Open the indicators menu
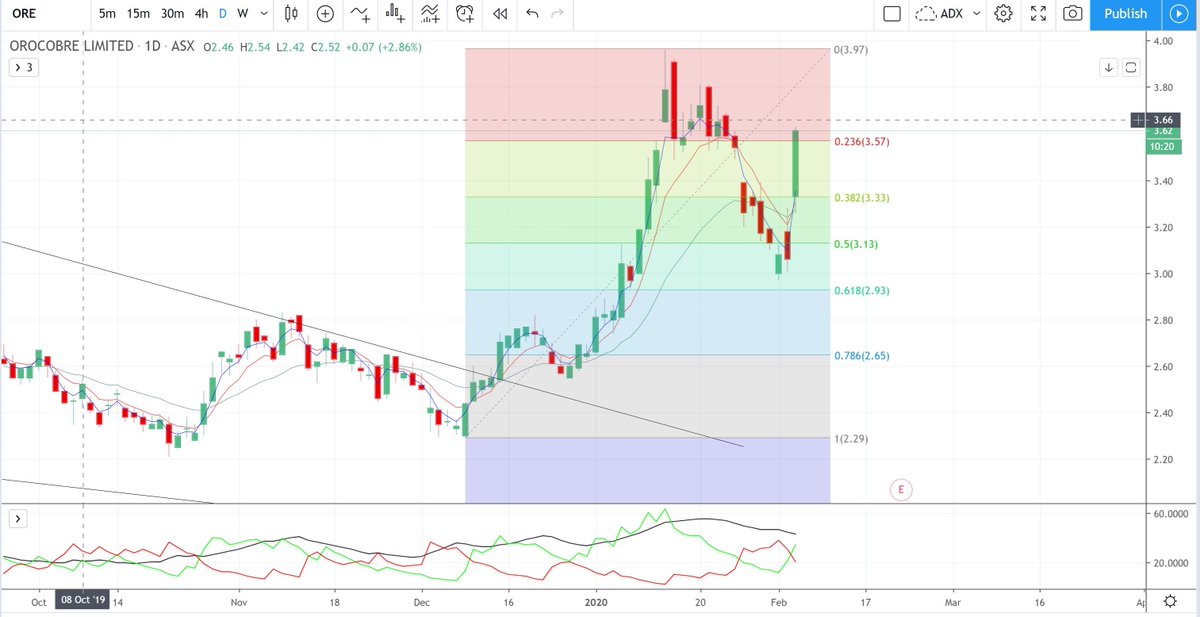 [x=359, y=14]
